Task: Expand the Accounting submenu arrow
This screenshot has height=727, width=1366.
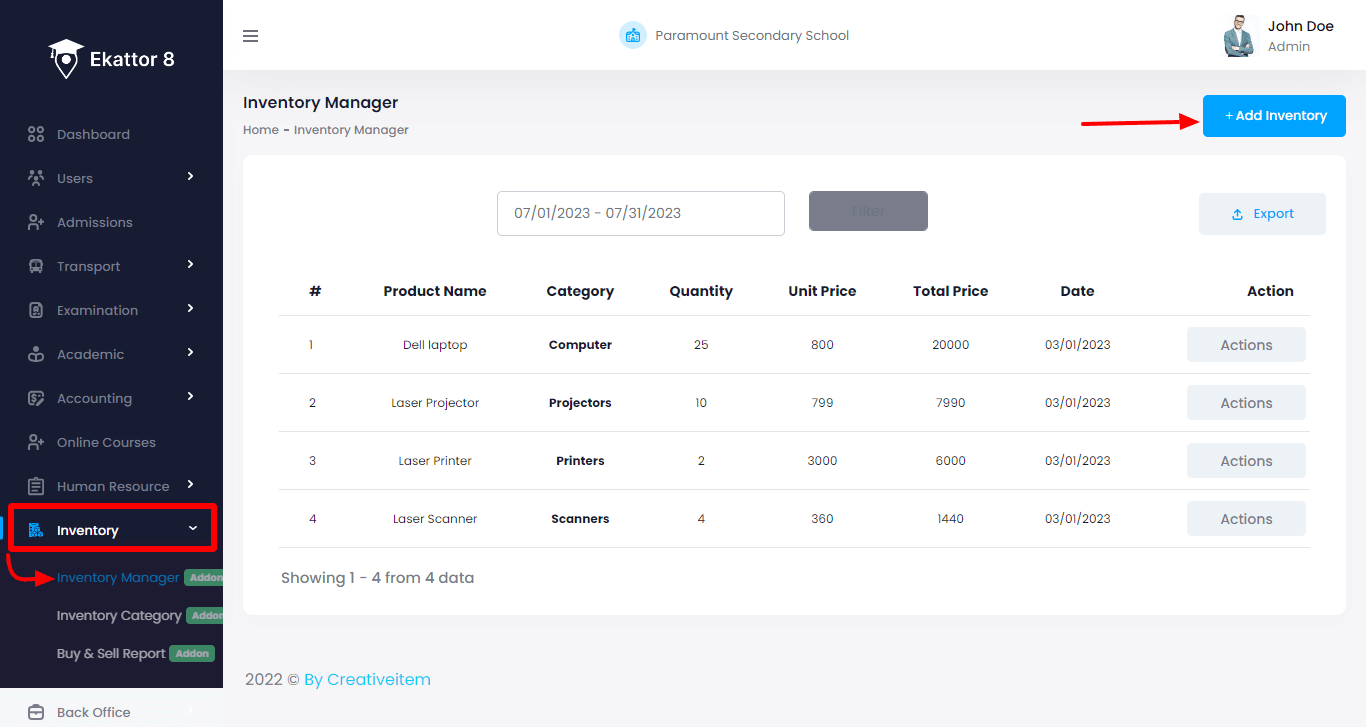Action: [190, 397]
